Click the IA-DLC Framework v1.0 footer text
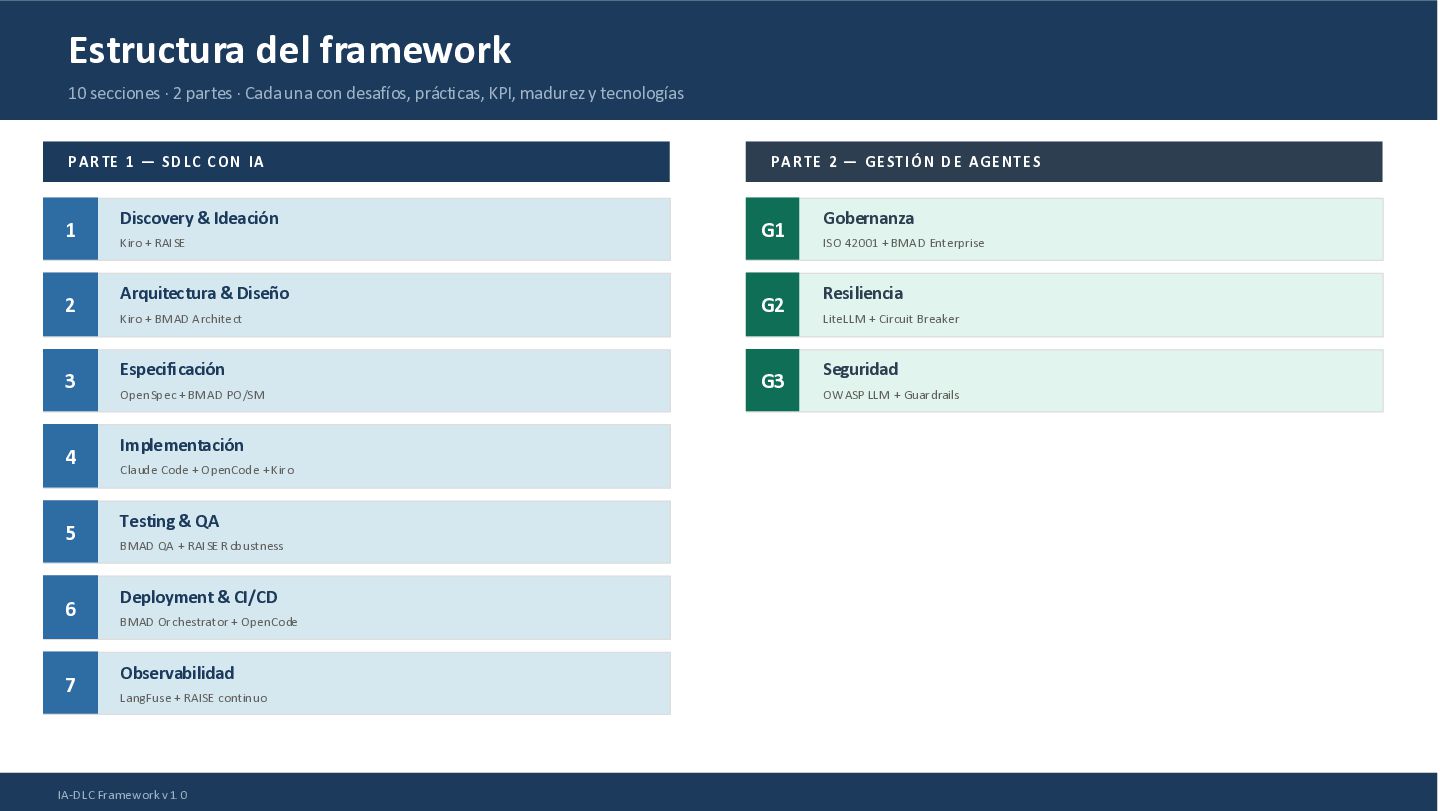1440x811 pixels. point(122,795)
